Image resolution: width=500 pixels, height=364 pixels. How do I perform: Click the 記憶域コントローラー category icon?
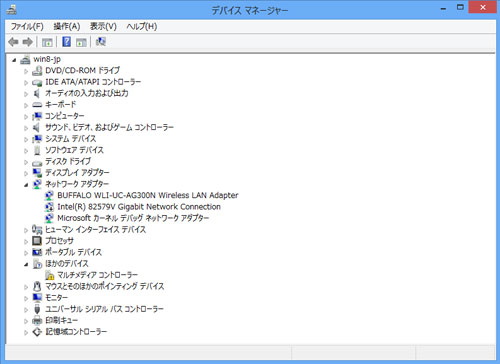(x=37, y=332)
